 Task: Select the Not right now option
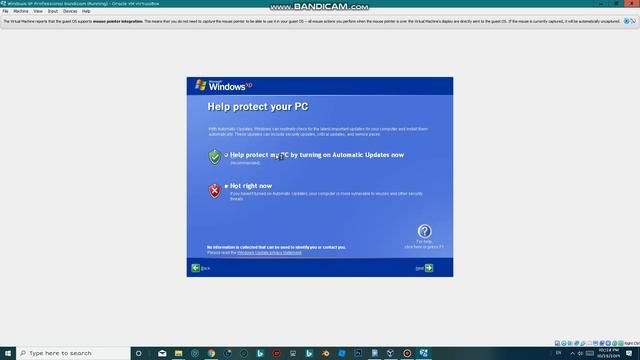227,186
